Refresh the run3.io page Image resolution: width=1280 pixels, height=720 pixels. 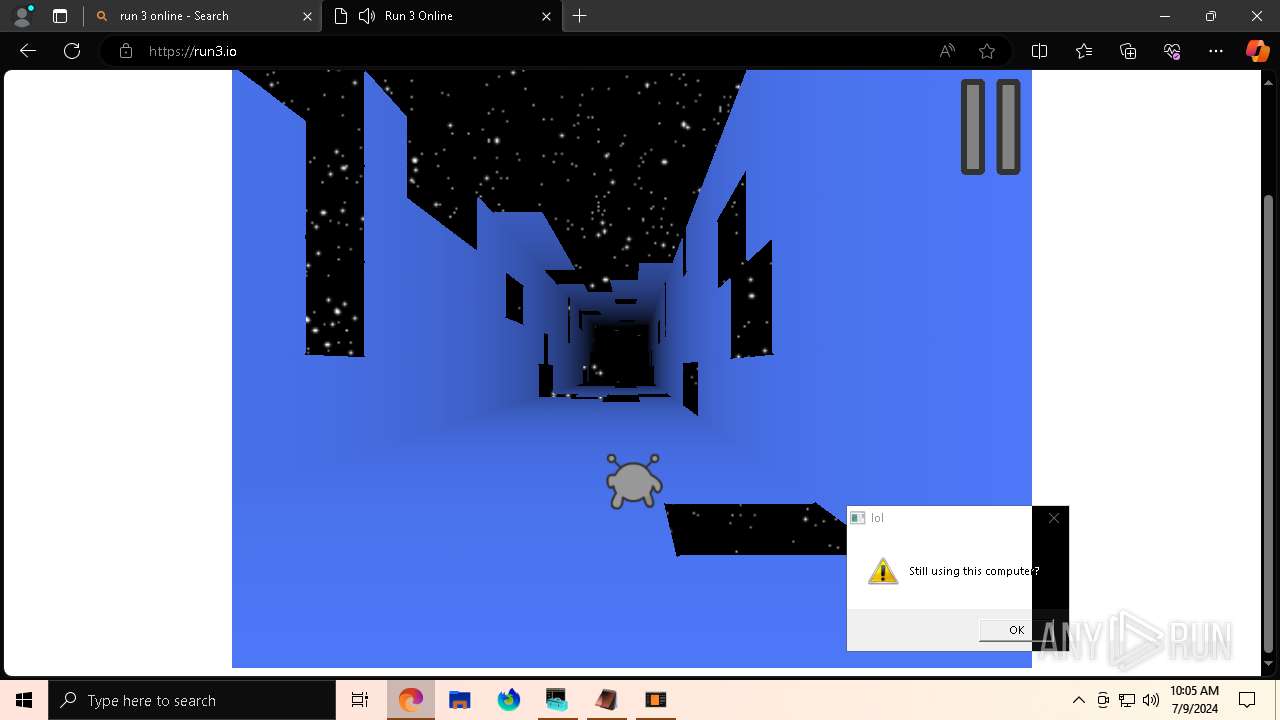click(x=72, y=51)
